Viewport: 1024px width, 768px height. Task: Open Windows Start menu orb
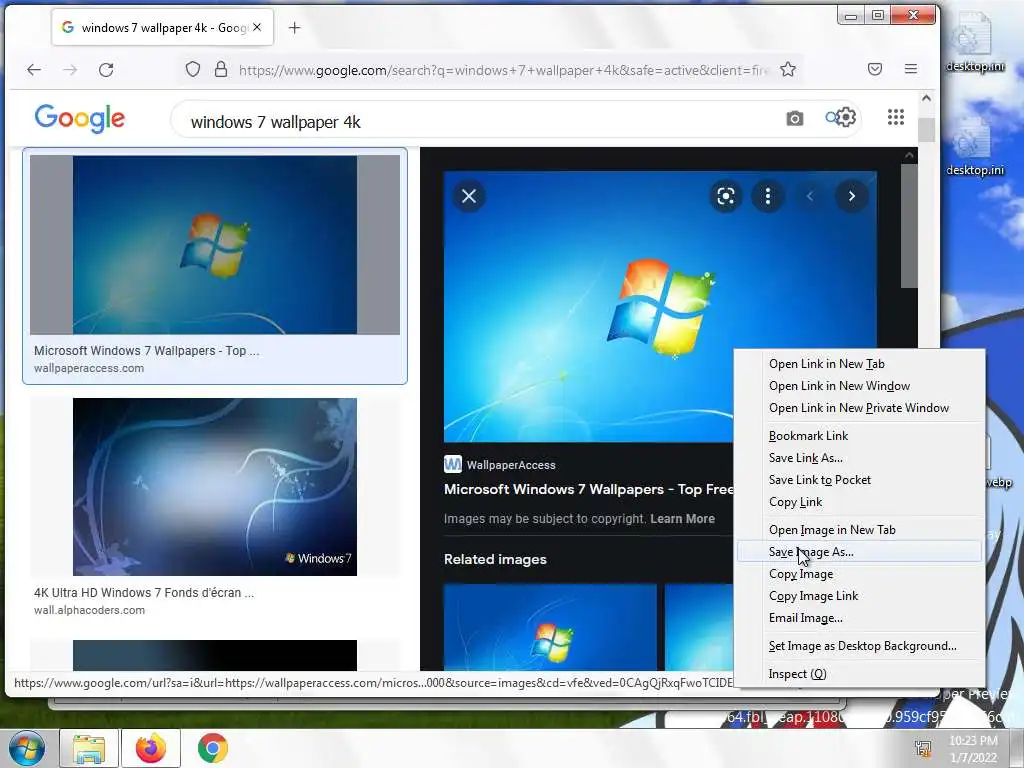tap(26, 748)
